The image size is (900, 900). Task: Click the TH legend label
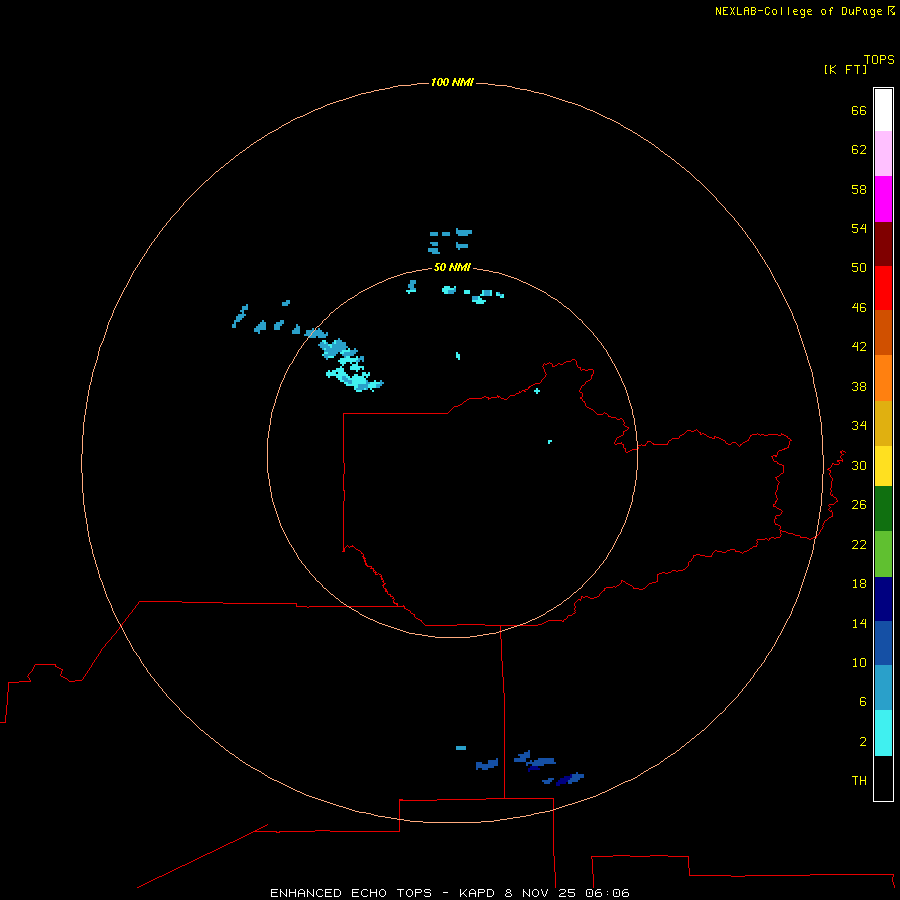859,781
